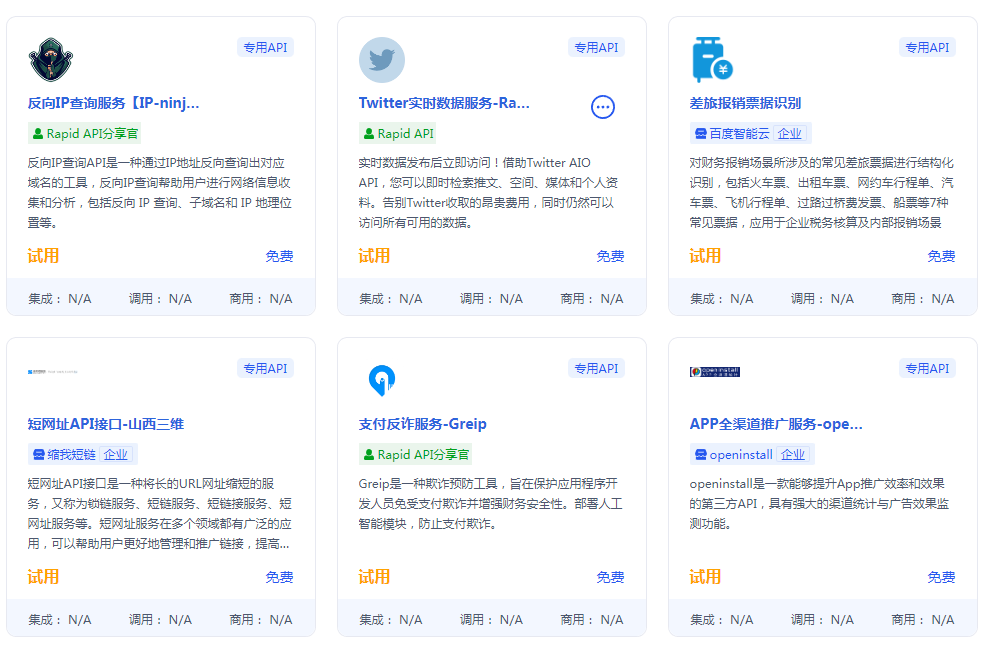This screenshot has height=645, width=982.
Task: Click the Twitter bird logo icon
Action: coord(382,59)
